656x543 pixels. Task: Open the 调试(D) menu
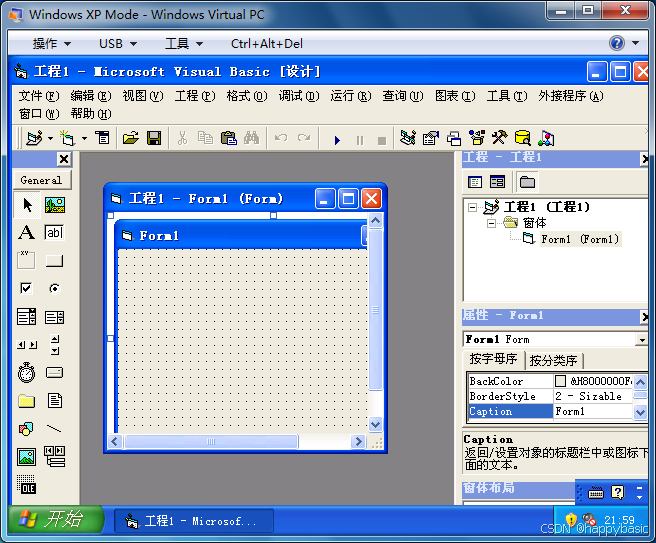tap(299, 96)
